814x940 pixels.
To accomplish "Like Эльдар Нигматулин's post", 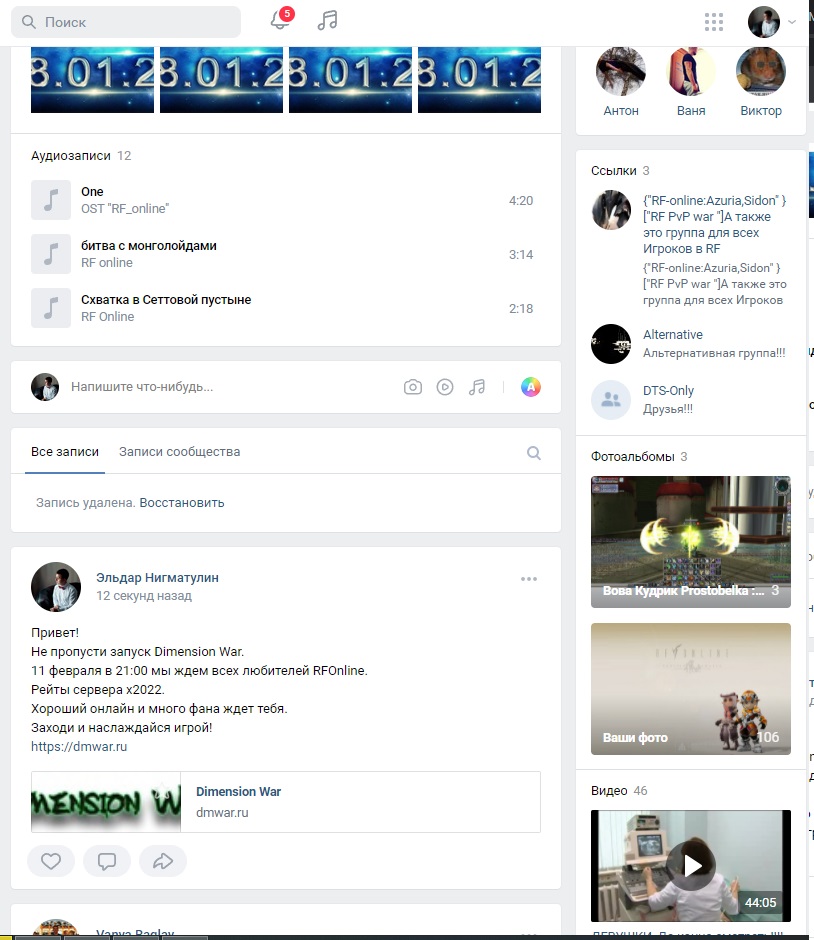I will (51, 861).
